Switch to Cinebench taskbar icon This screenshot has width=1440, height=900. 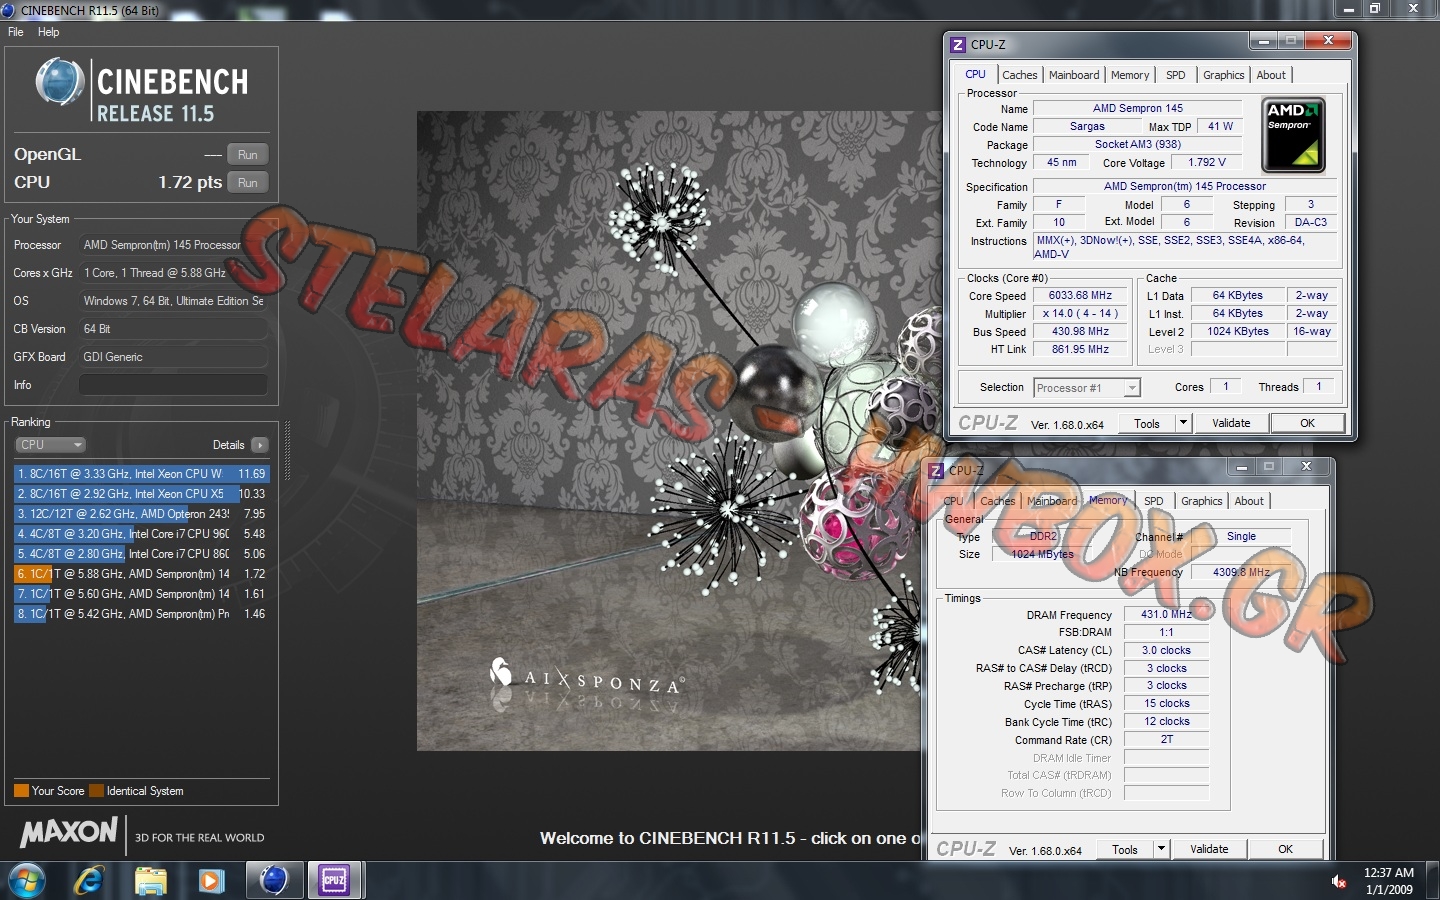pyautogui.click(x=274, y=880)
